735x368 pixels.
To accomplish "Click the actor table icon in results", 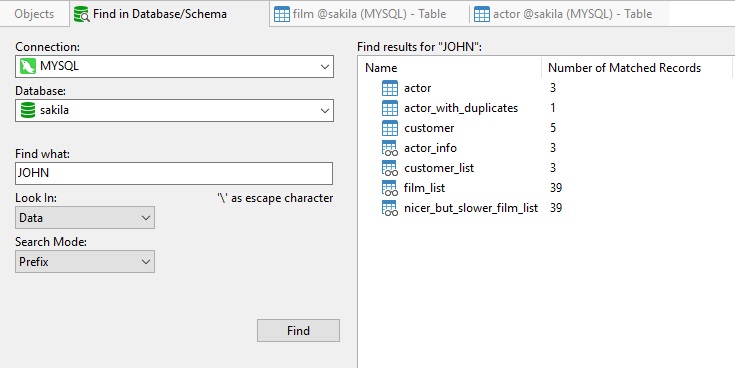I will click(390, 88).
